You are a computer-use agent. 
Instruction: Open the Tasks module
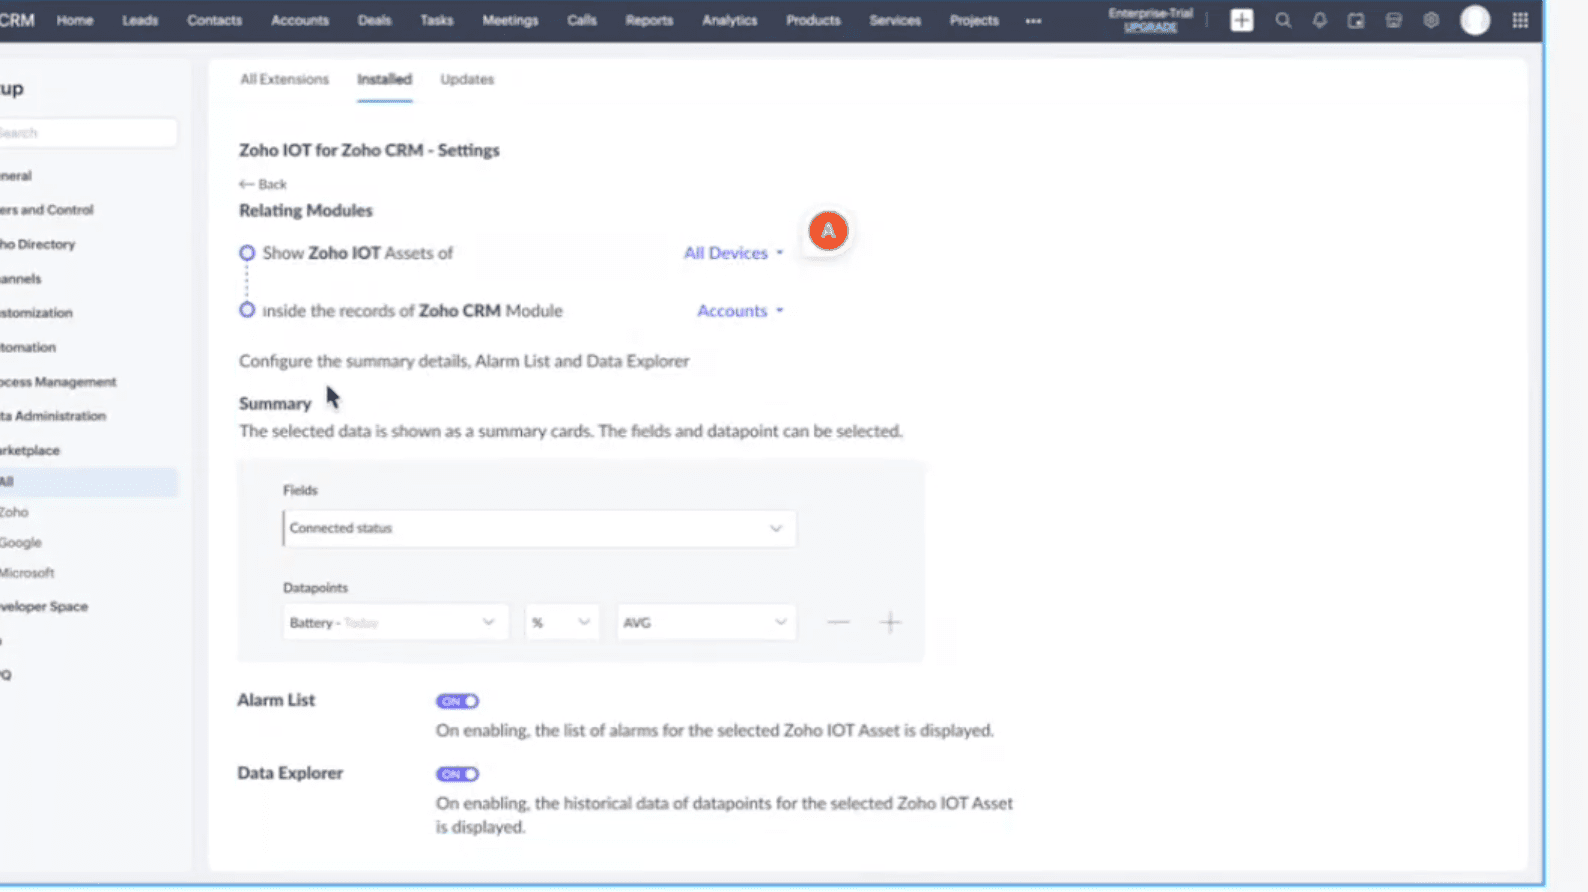tap(436, 20)
